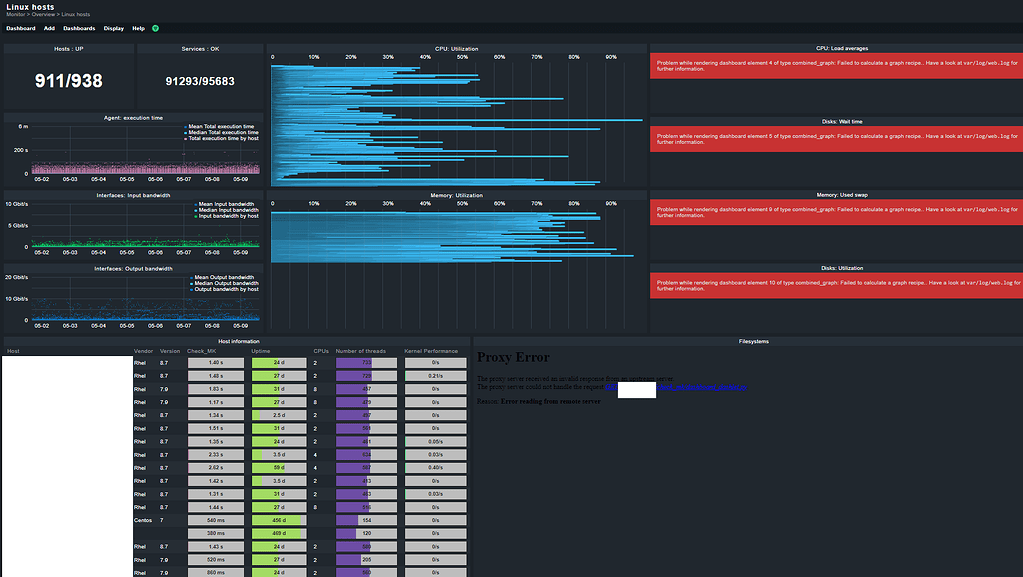Open the dashboard link in the Proxy Error message
The image size is (1023, 577).
click(700, 387)
